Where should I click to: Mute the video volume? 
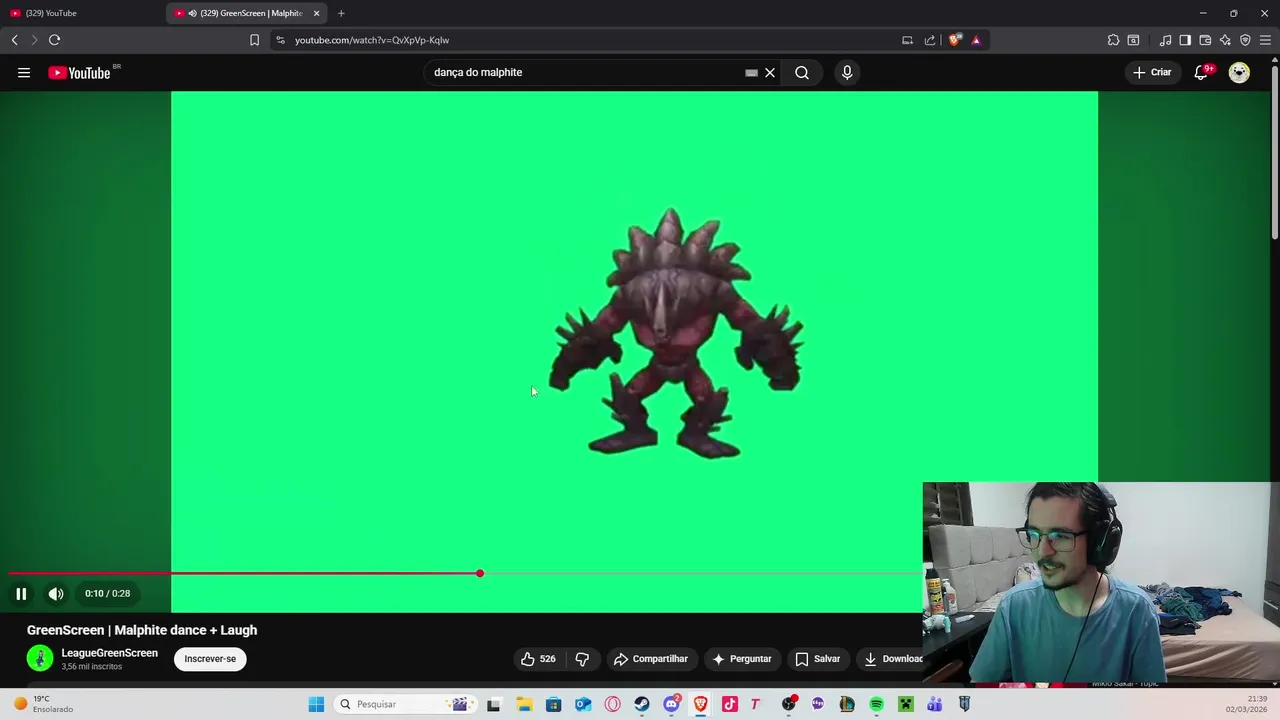pos(56,593)
